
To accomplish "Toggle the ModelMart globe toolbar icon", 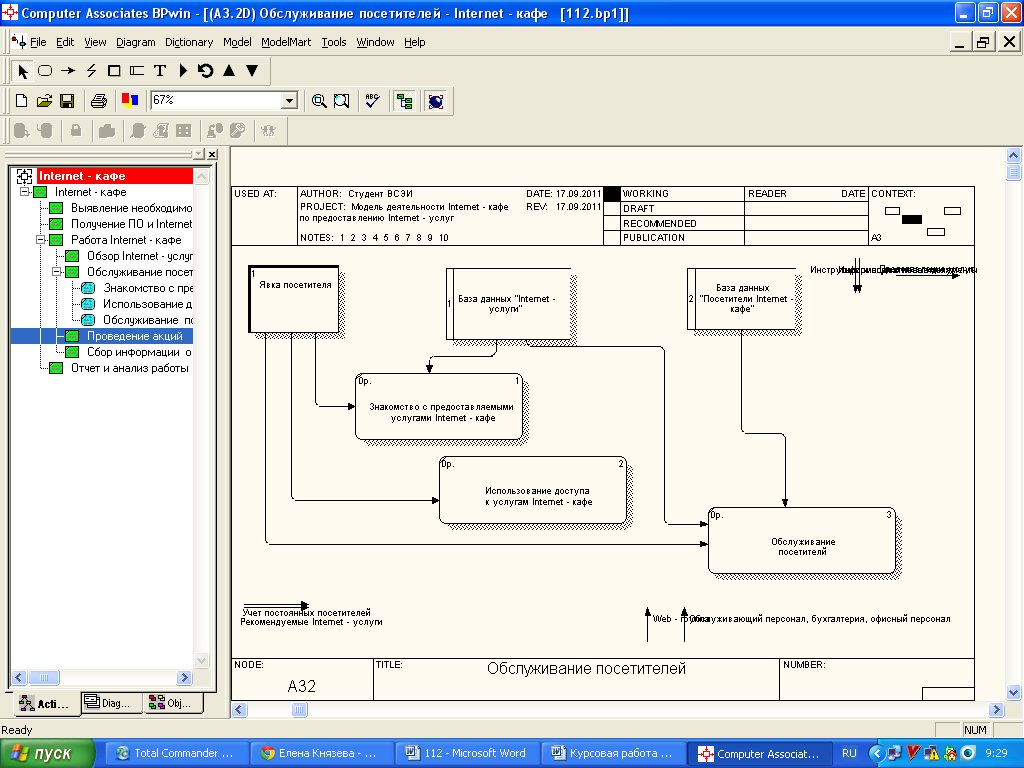I will tap(436, 101).
